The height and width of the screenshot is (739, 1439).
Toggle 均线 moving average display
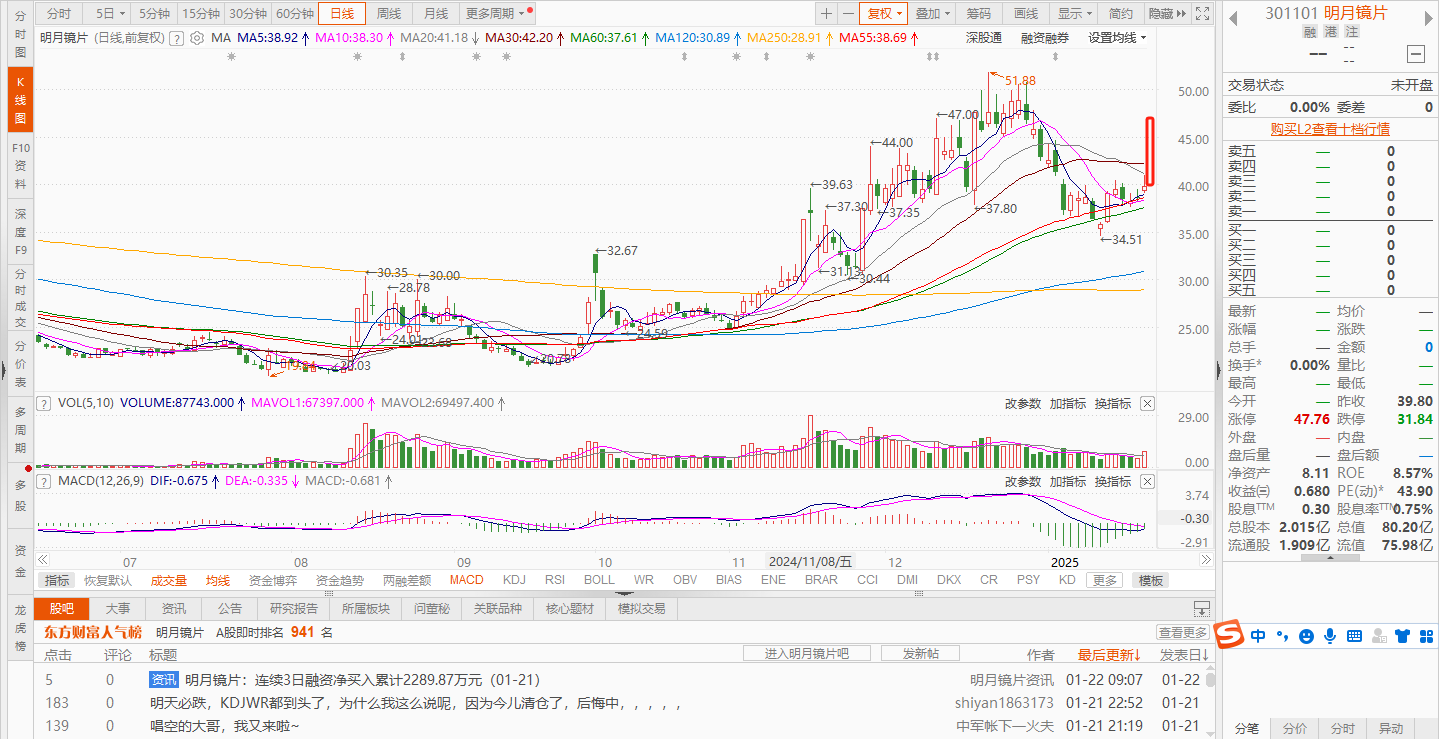pos(218,580)
